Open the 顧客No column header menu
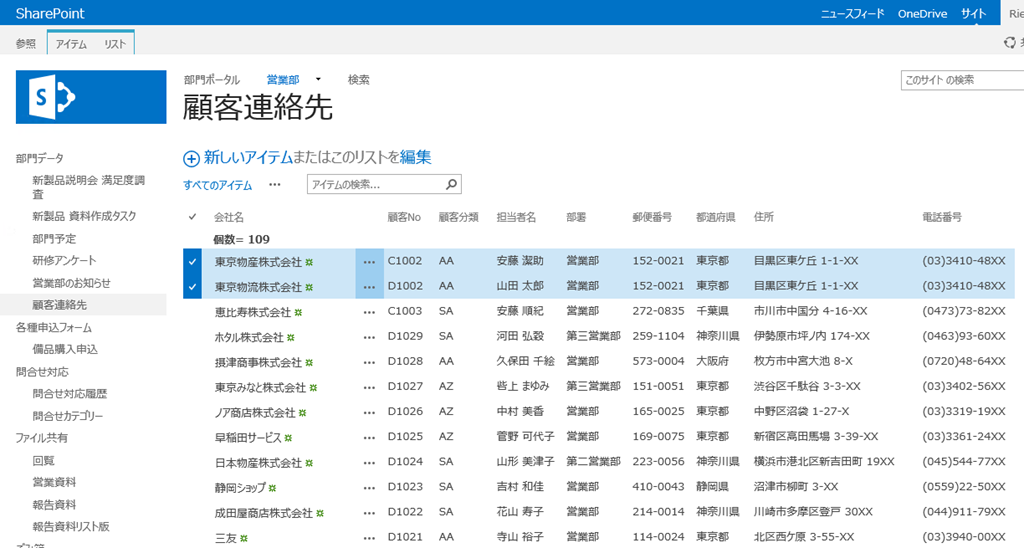This screenshot has width=1024, height=548. click(404, 217)
